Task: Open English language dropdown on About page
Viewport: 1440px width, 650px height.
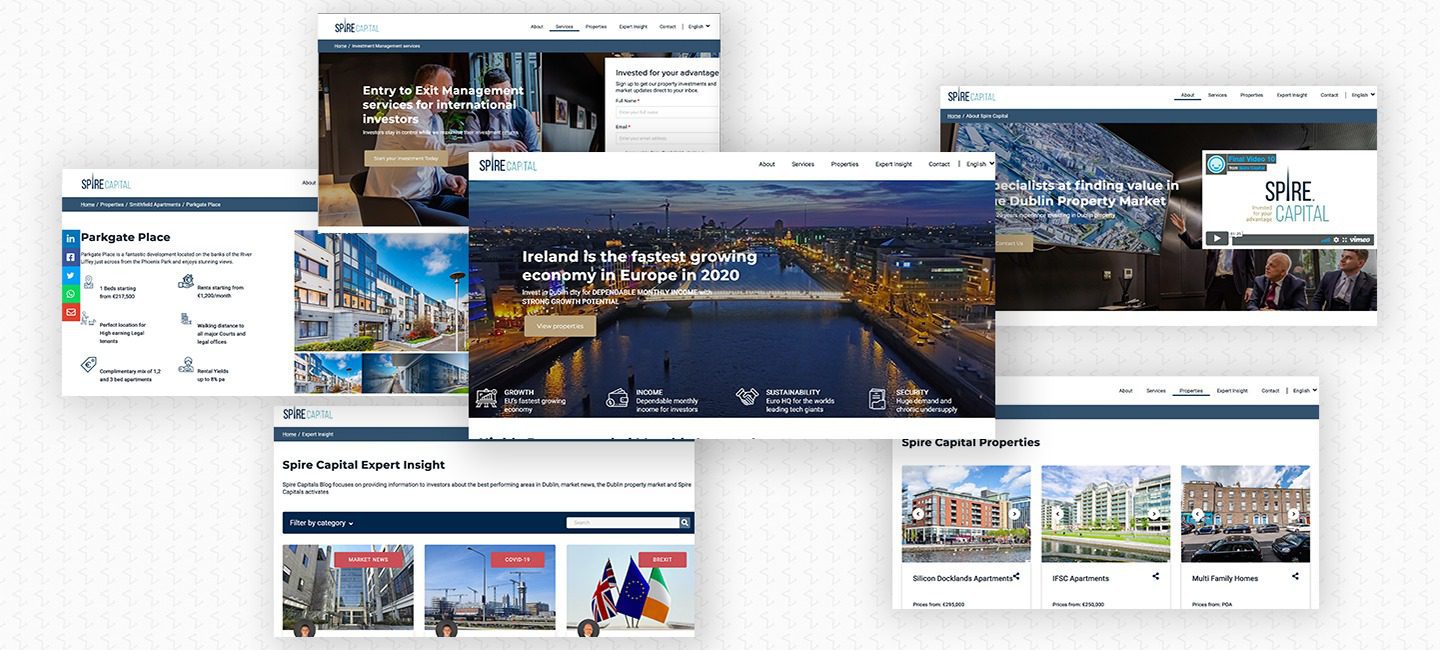Action: [x=1363, y=95]
